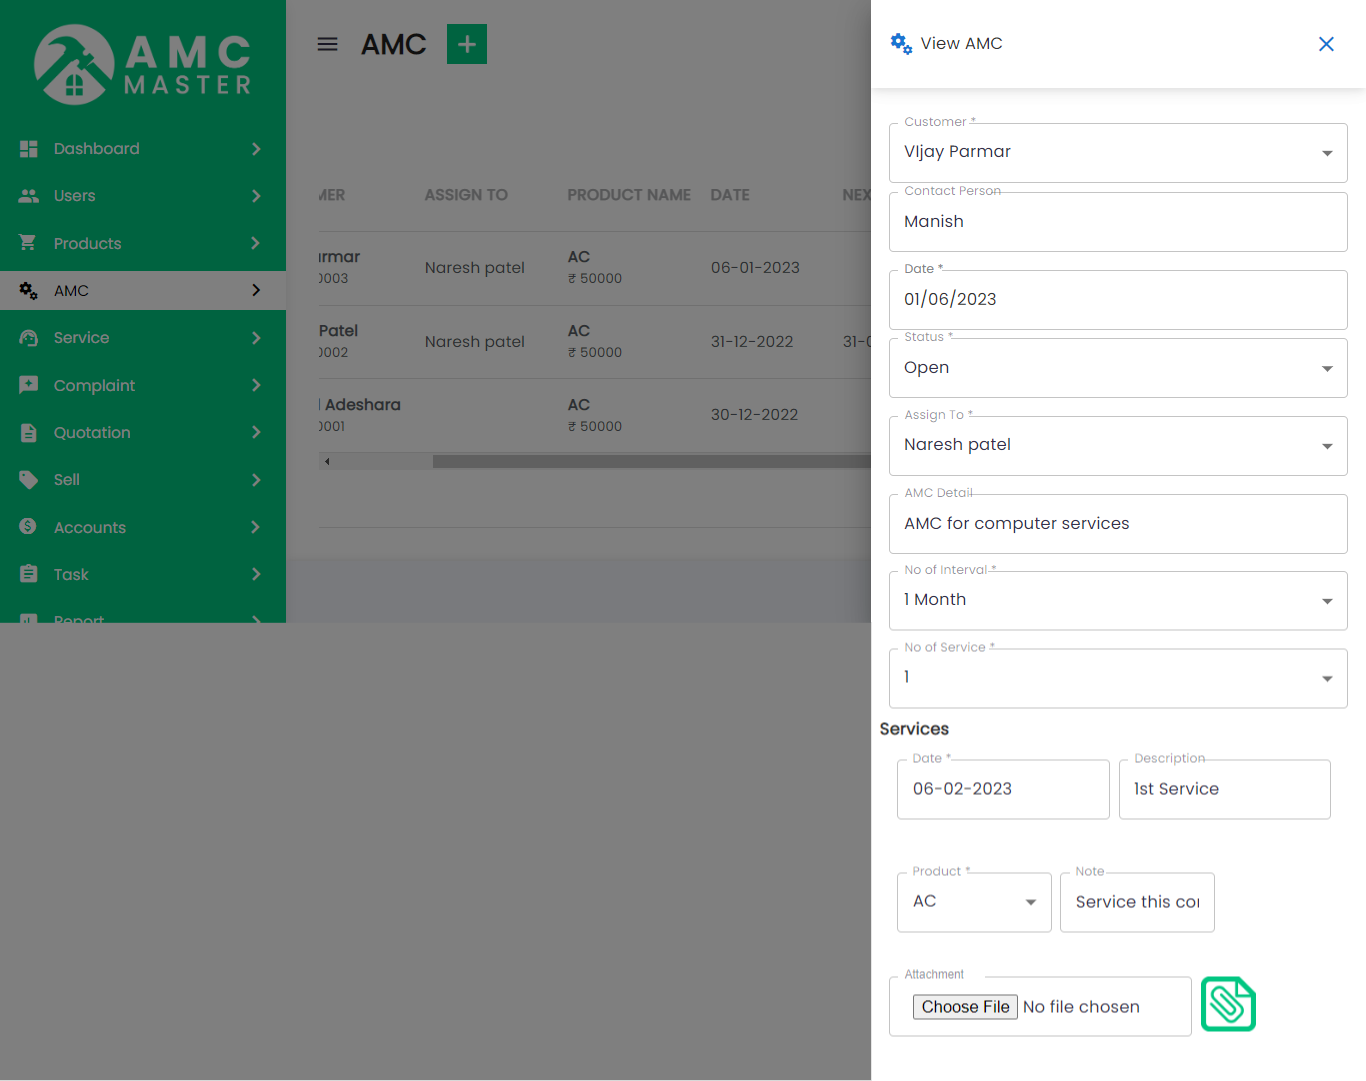Click the Products cart icon
Screen dimensions: 1366x1081
coord(29,243)
